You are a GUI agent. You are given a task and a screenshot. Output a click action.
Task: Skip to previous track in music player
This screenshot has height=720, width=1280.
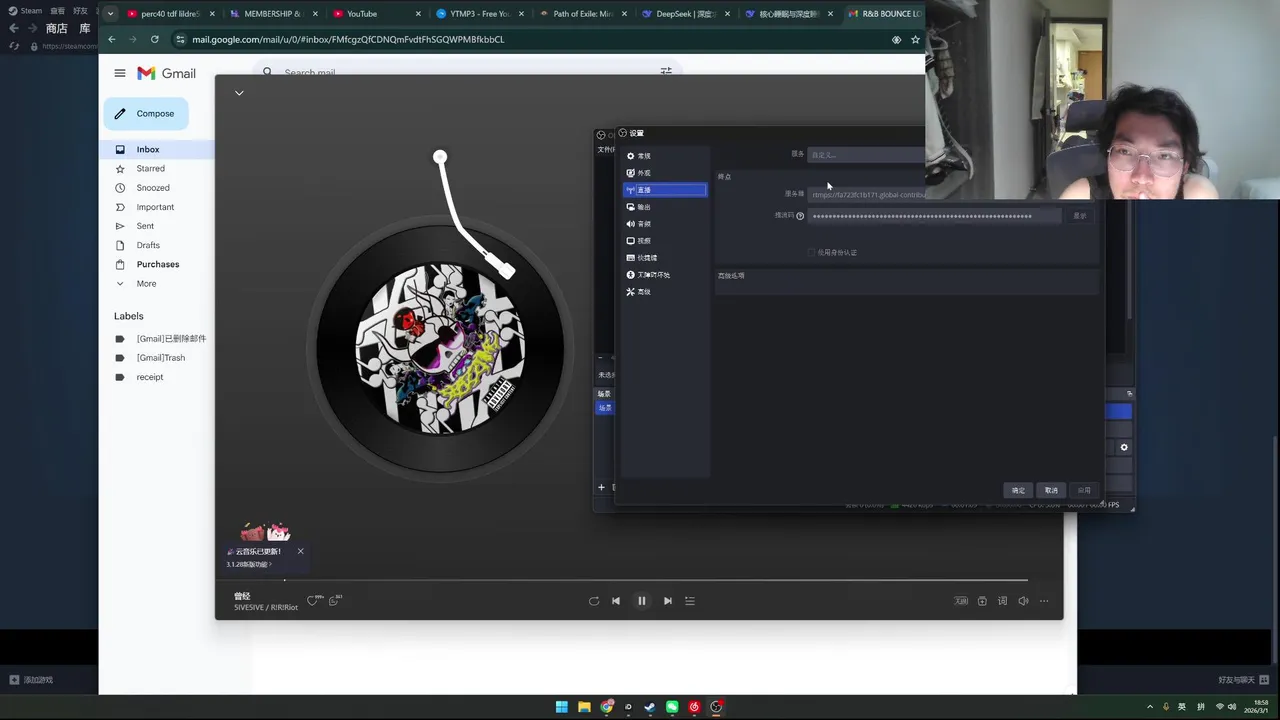point(616,601)
